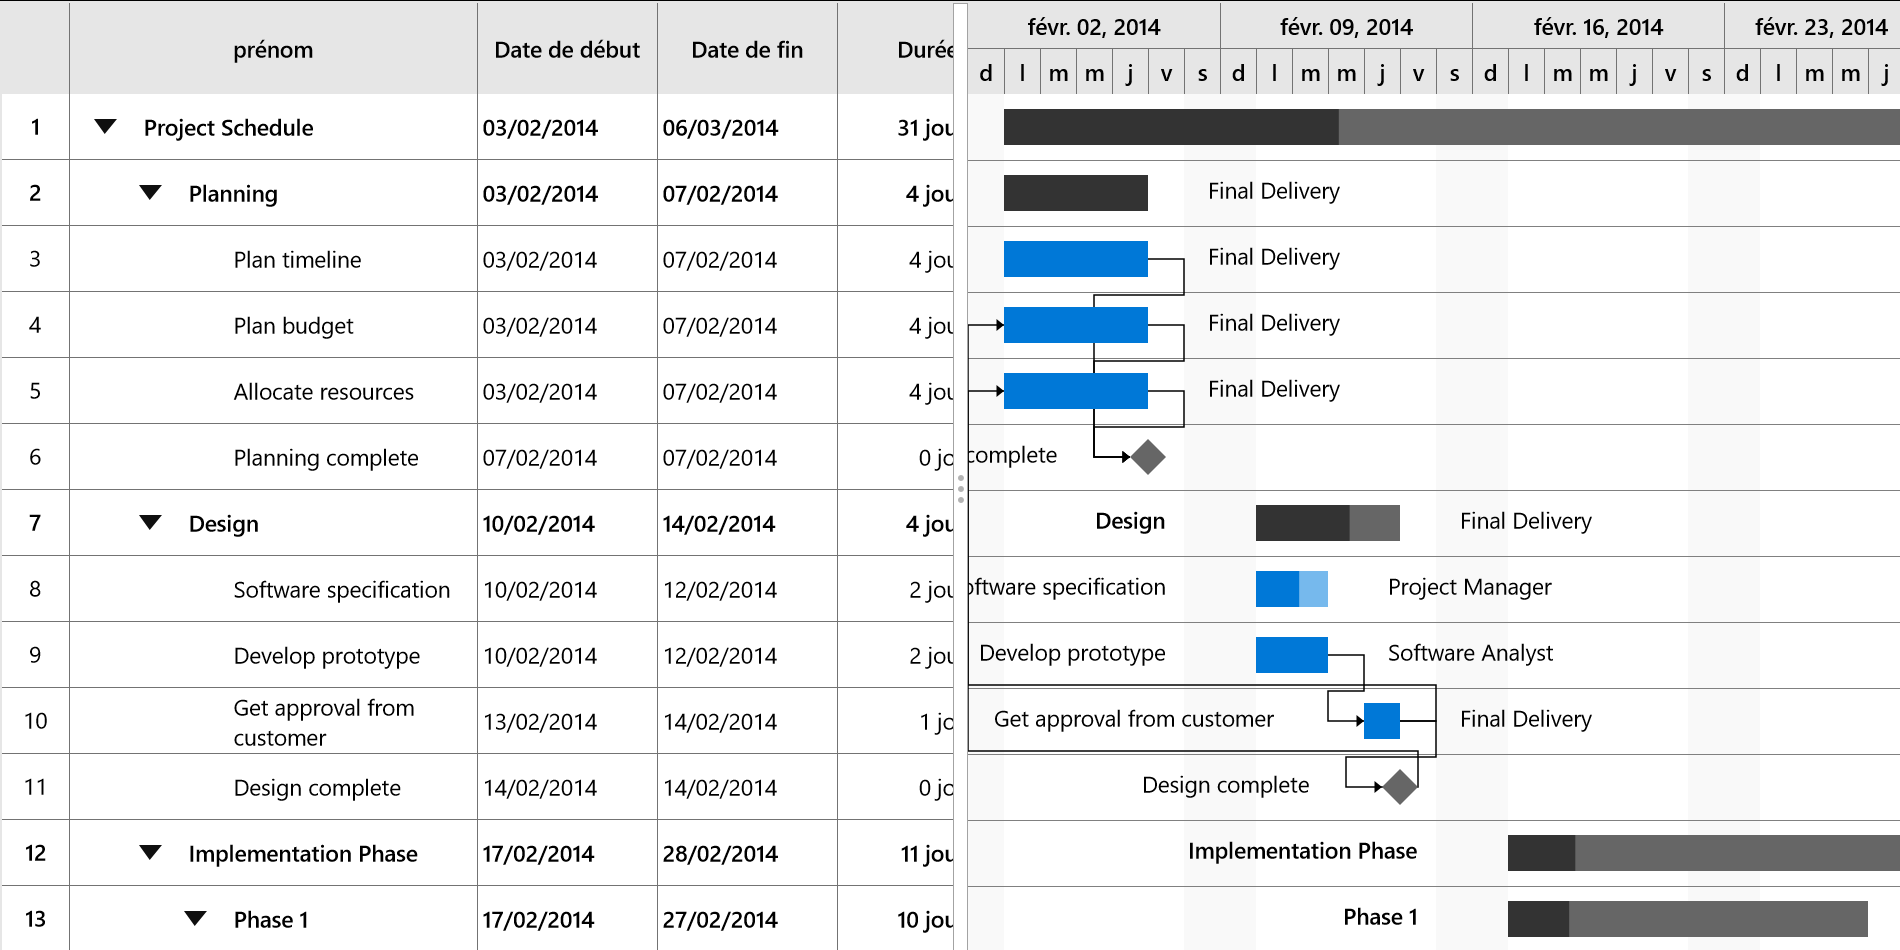The height and width of the screenshot is (950, 1900).
Task: Select the Plan timeline taskbar
Action: (x=1076, y=259)
